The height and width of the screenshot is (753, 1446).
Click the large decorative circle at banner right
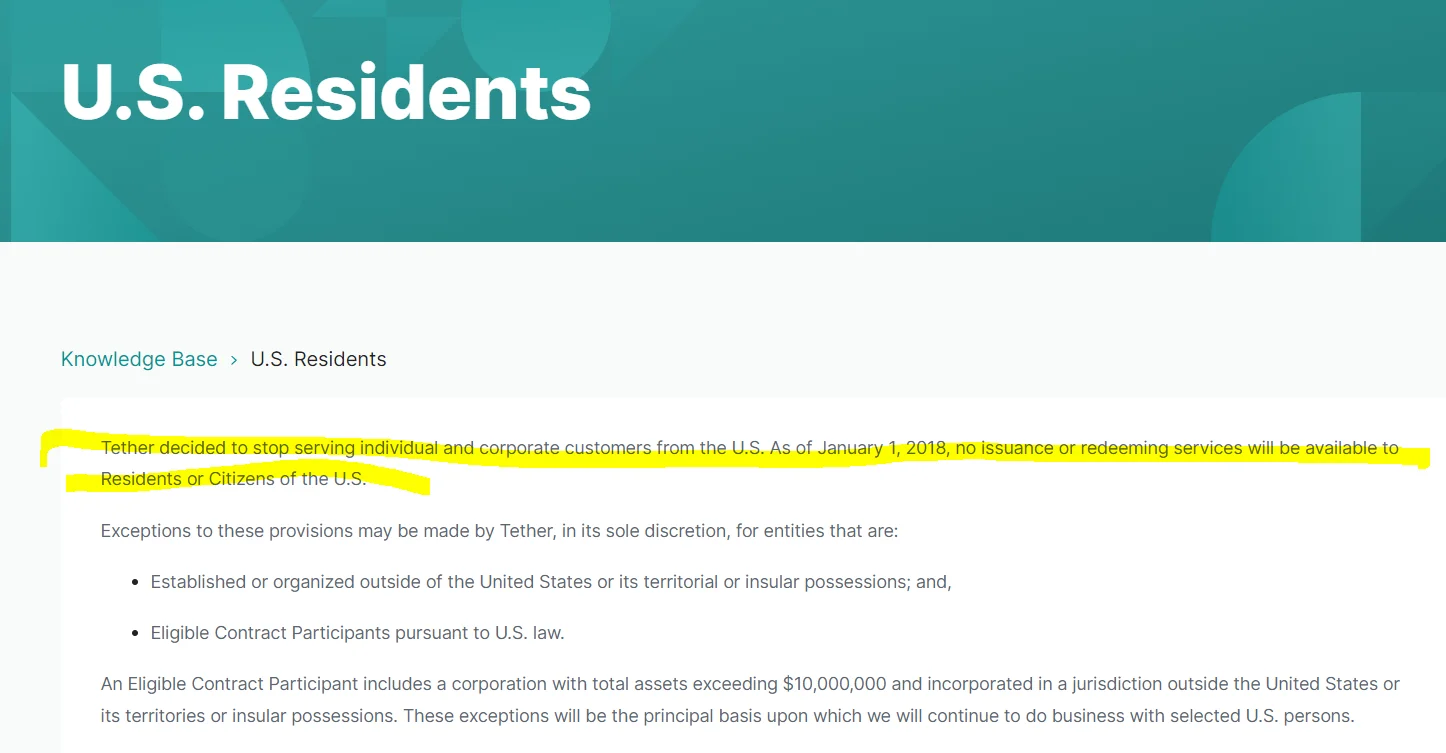(1328, 168)
